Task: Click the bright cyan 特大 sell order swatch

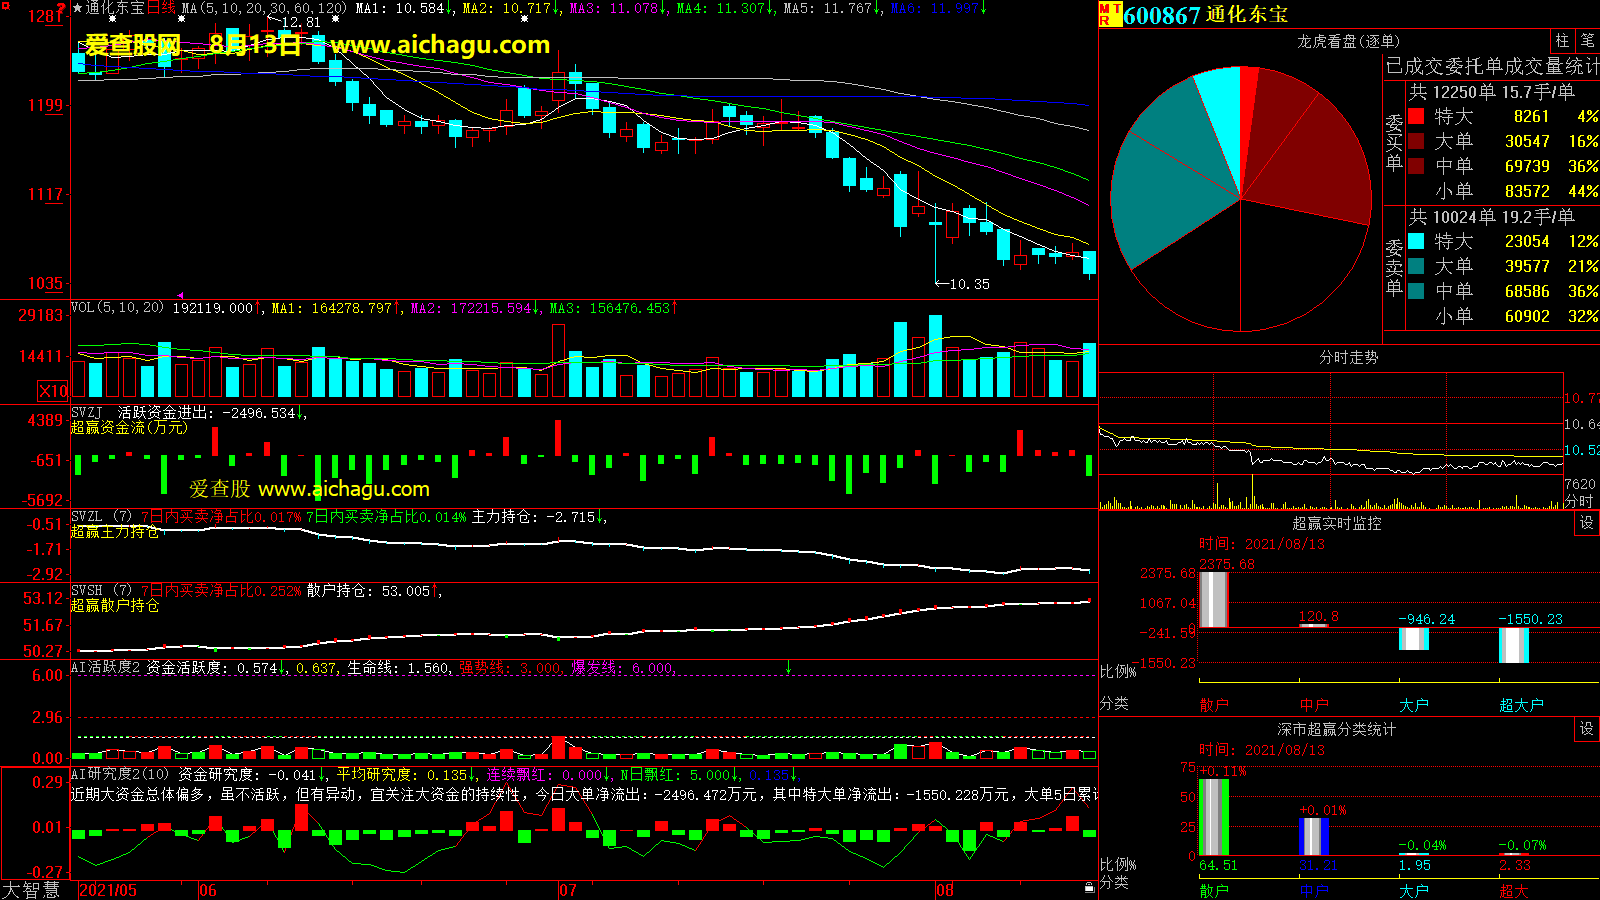Action: point(1416,241)
